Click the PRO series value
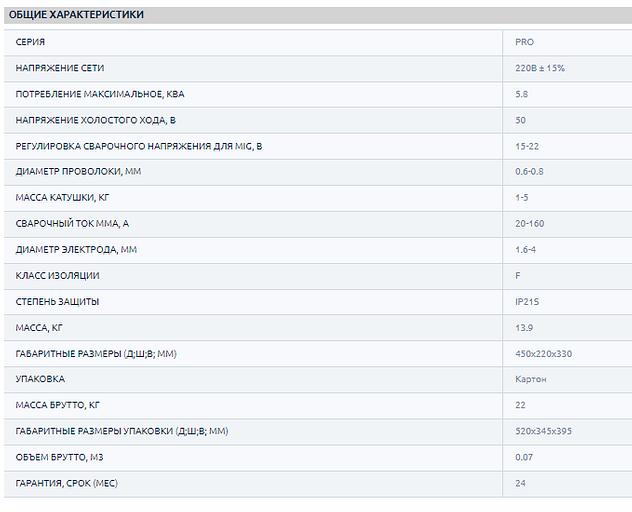 pyautogui.click(x=524, y=42)
